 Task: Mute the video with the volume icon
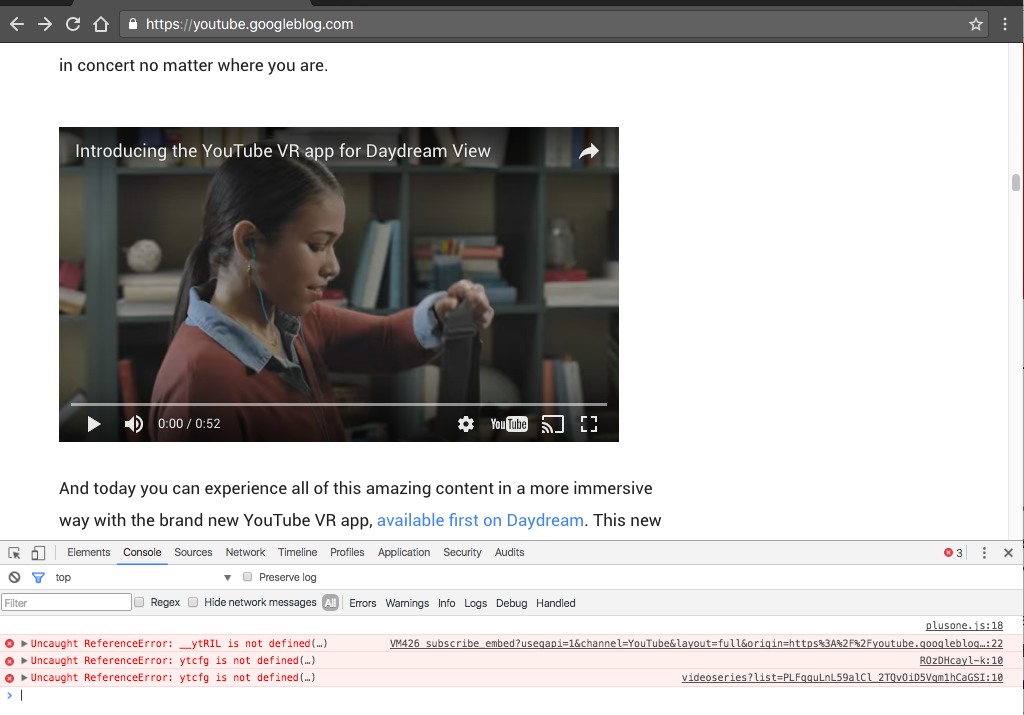[x=133, y=424]
